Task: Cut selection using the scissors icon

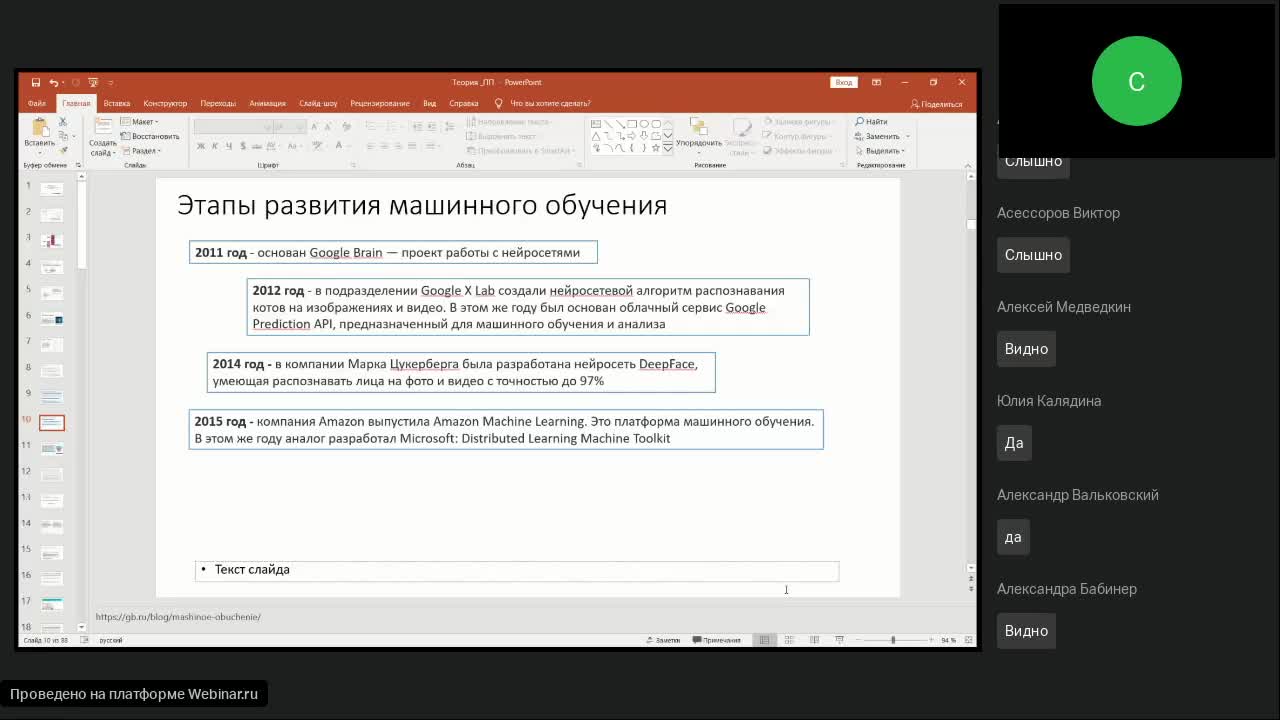Action: (63, 122)
